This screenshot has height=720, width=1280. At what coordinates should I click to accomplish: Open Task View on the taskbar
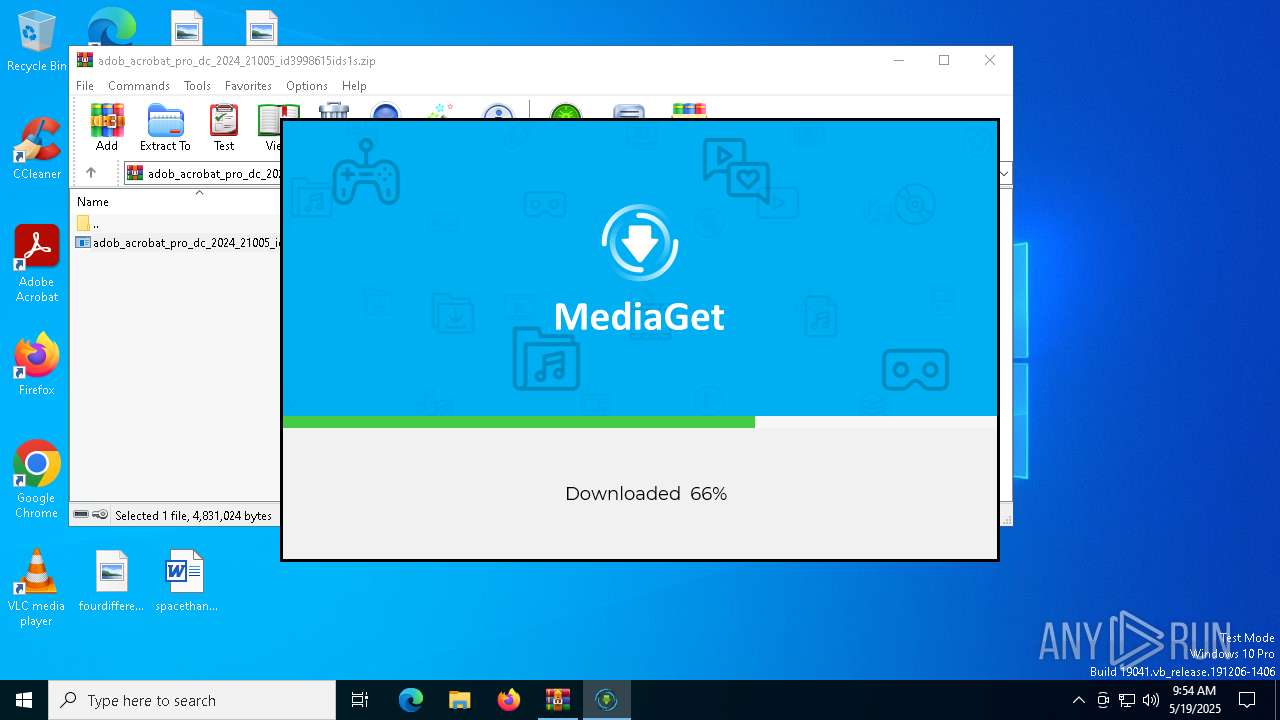pos(360,700)
